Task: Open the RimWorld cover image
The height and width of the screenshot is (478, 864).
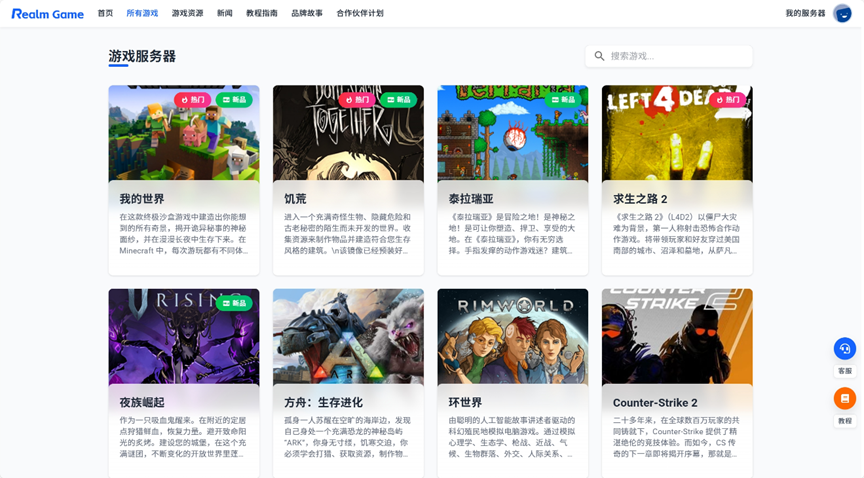Action: point(513,336)
